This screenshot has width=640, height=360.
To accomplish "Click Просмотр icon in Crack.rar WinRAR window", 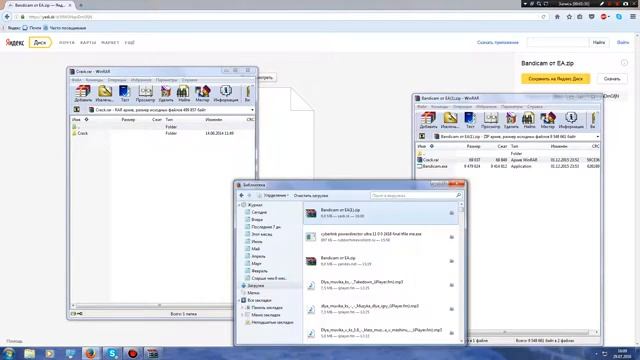I will click(x=145, y=93).
